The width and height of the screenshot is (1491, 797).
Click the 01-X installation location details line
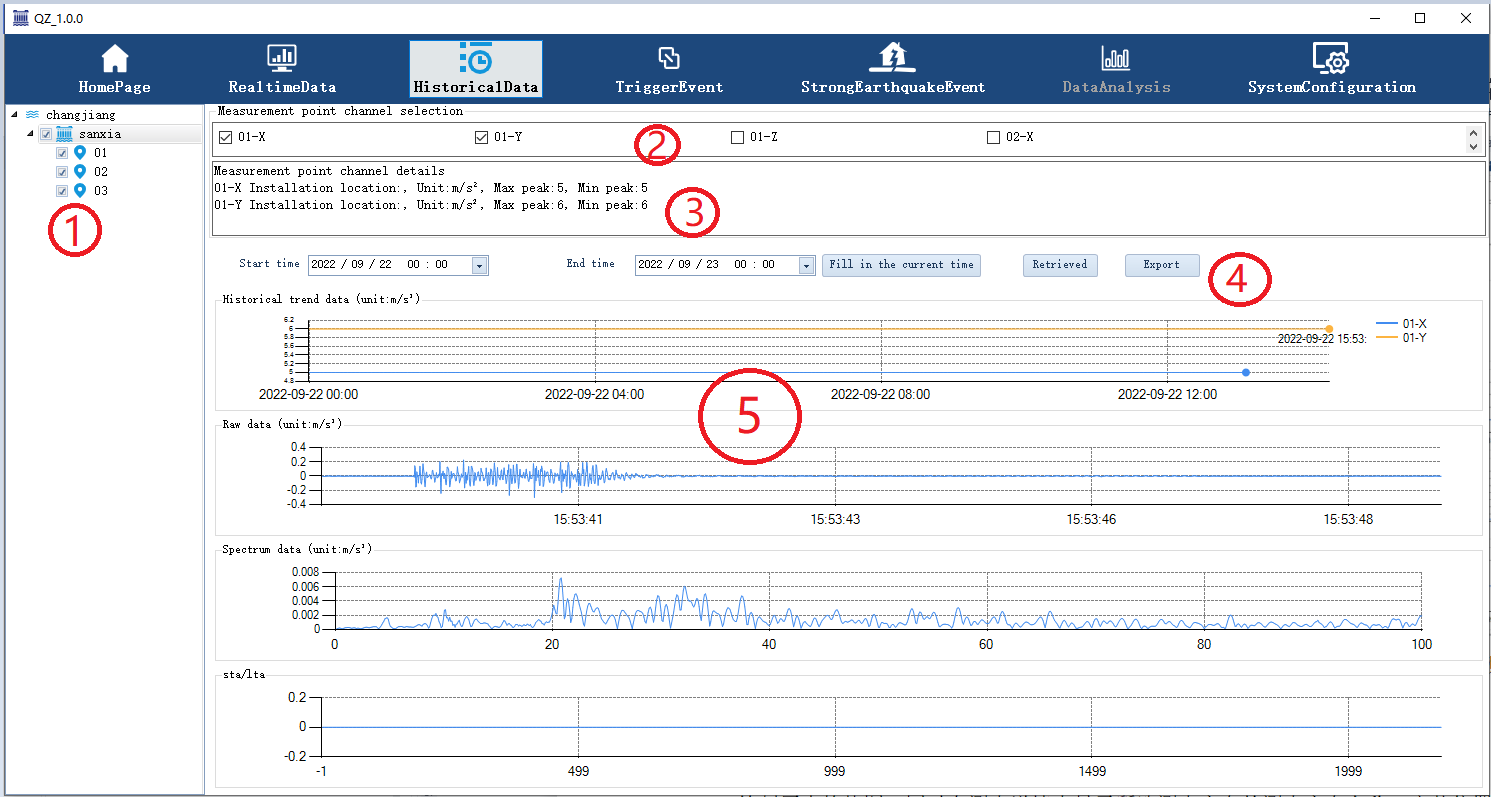pyautogui.click(x=430, y=188)
